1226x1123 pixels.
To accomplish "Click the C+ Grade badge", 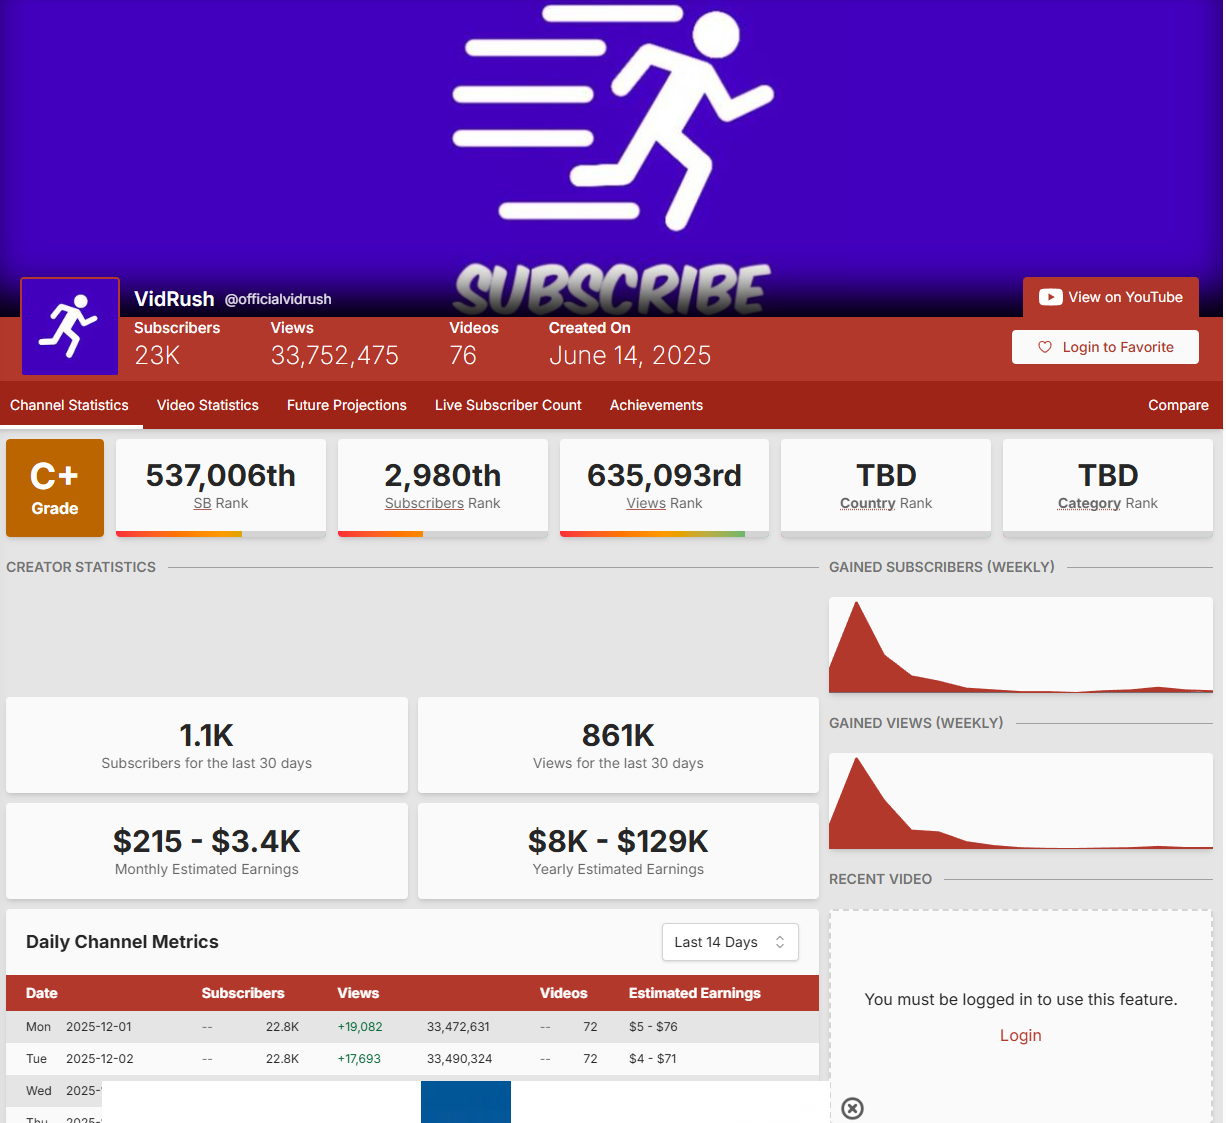I will point(55,488).
